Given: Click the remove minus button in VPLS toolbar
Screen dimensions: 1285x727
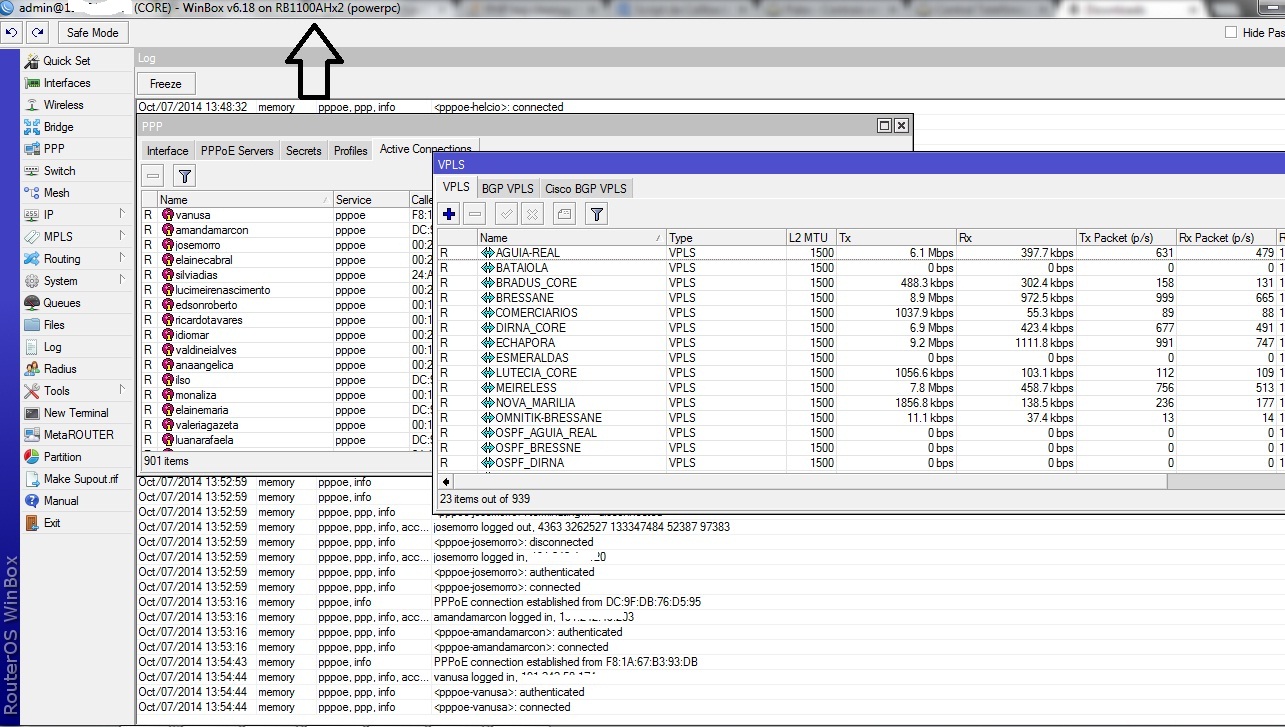Looking at the screenshot, I should click(475, 213).
